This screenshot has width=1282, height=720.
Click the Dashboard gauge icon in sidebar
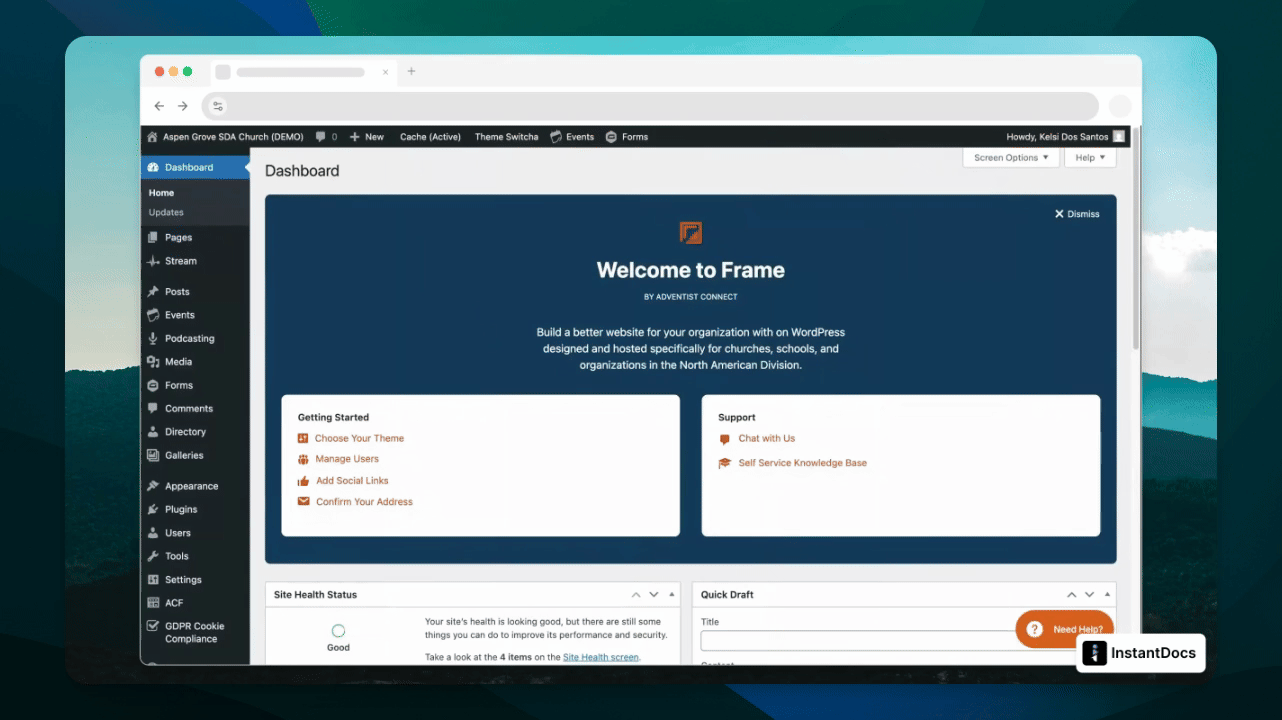click(x=153, y=167)
